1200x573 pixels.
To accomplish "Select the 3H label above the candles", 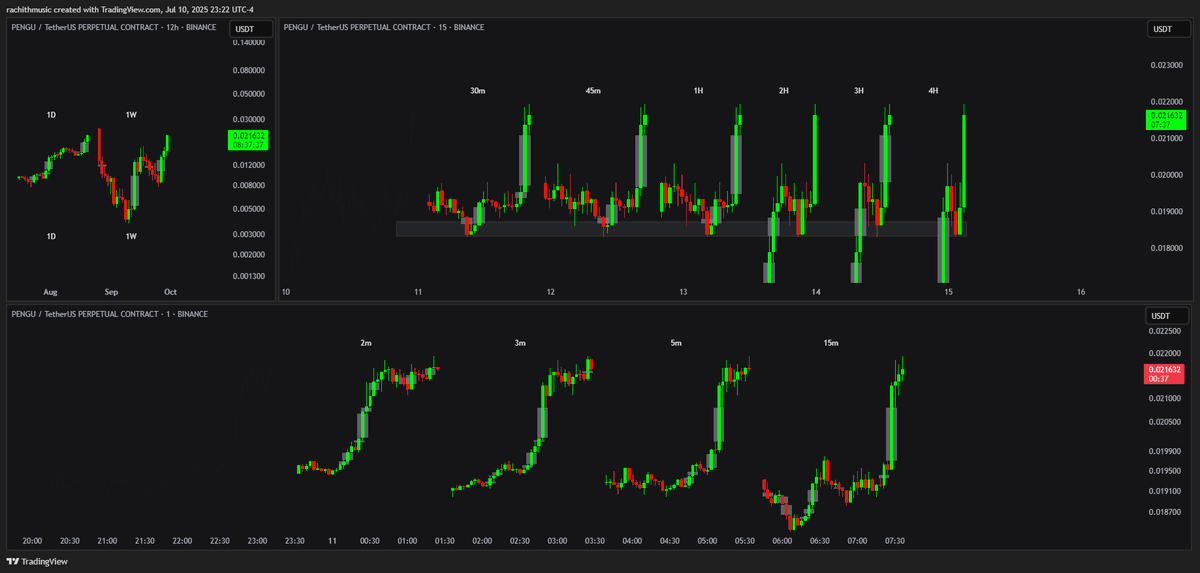I will click(859, 91).
